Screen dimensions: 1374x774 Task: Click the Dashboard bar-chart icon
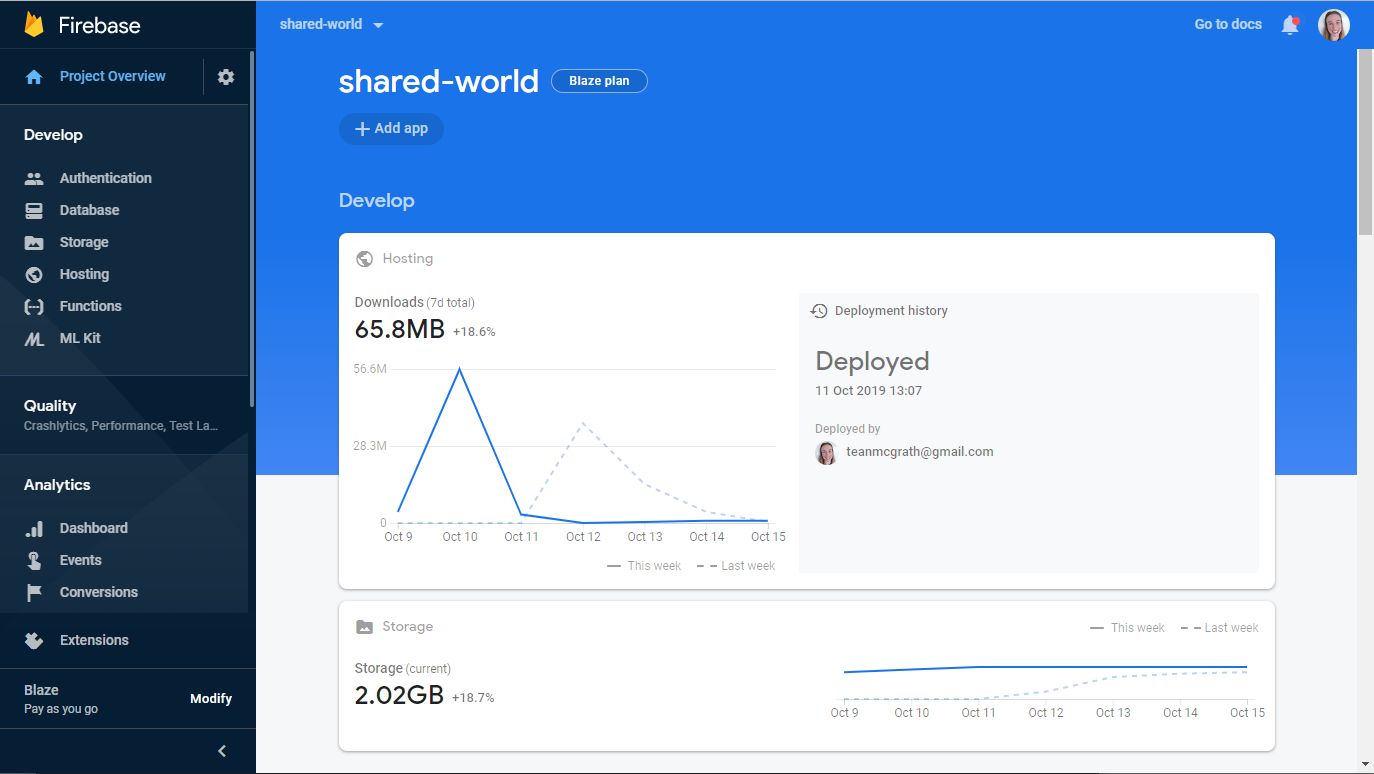(34, 528)
